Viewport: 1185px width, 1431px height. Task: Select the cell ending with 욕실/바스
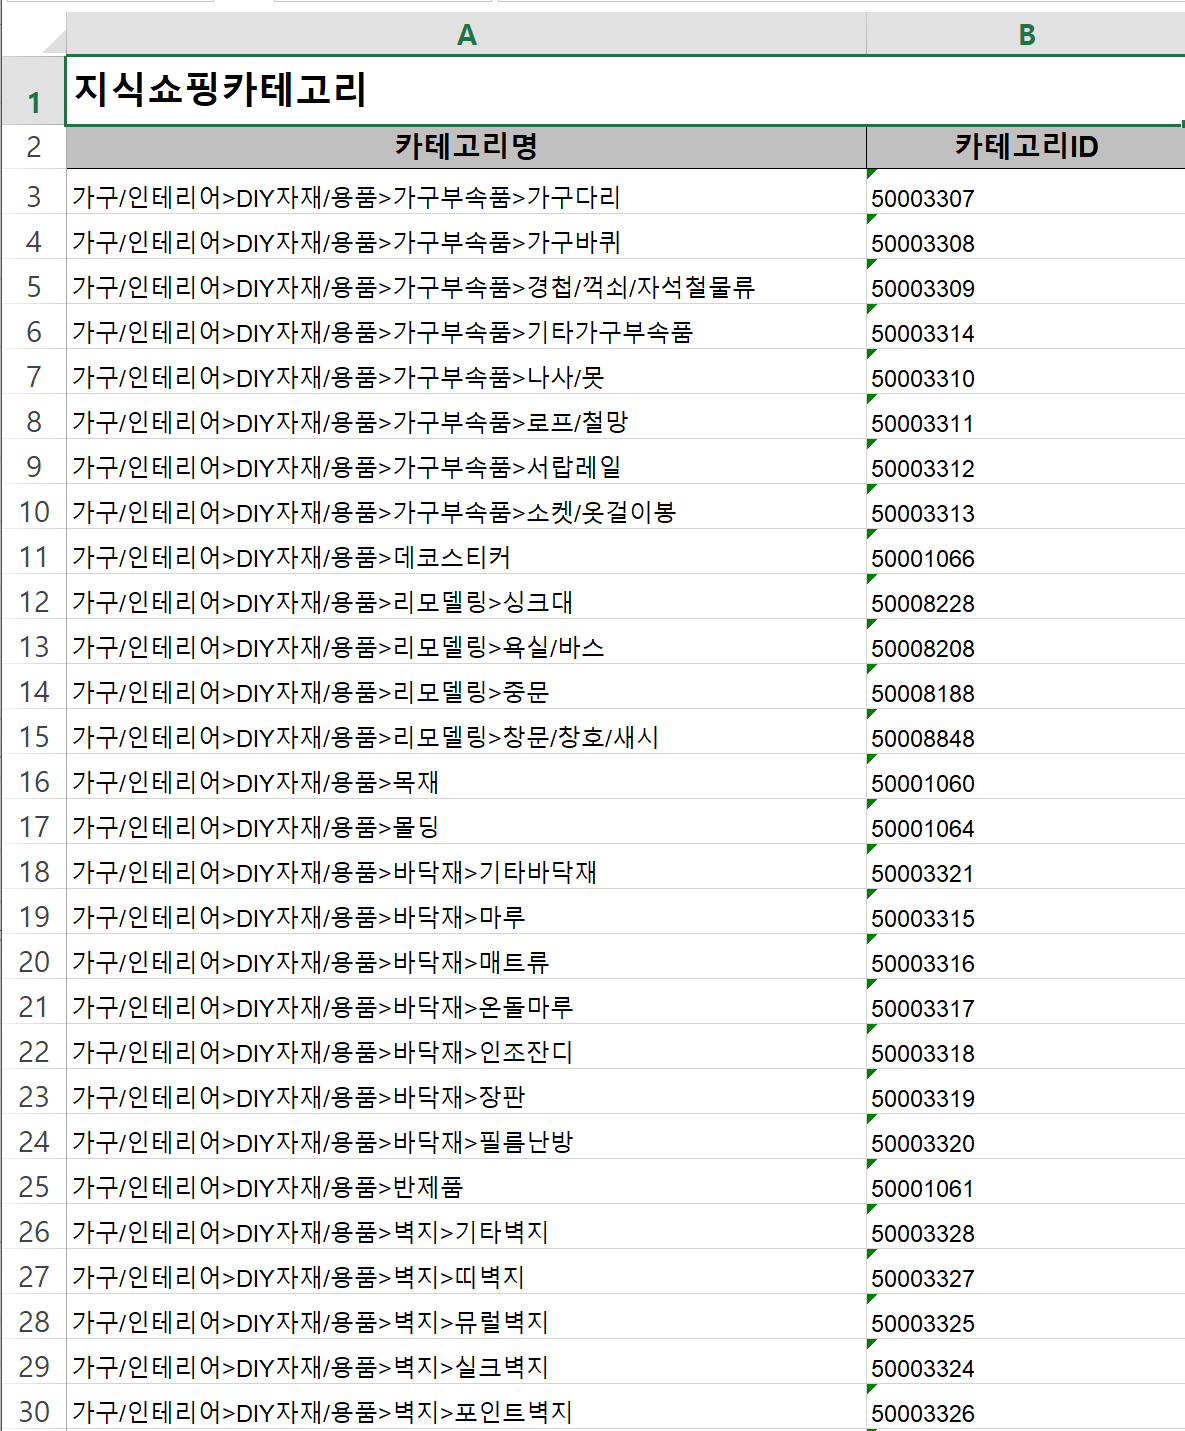click(466, 642)
